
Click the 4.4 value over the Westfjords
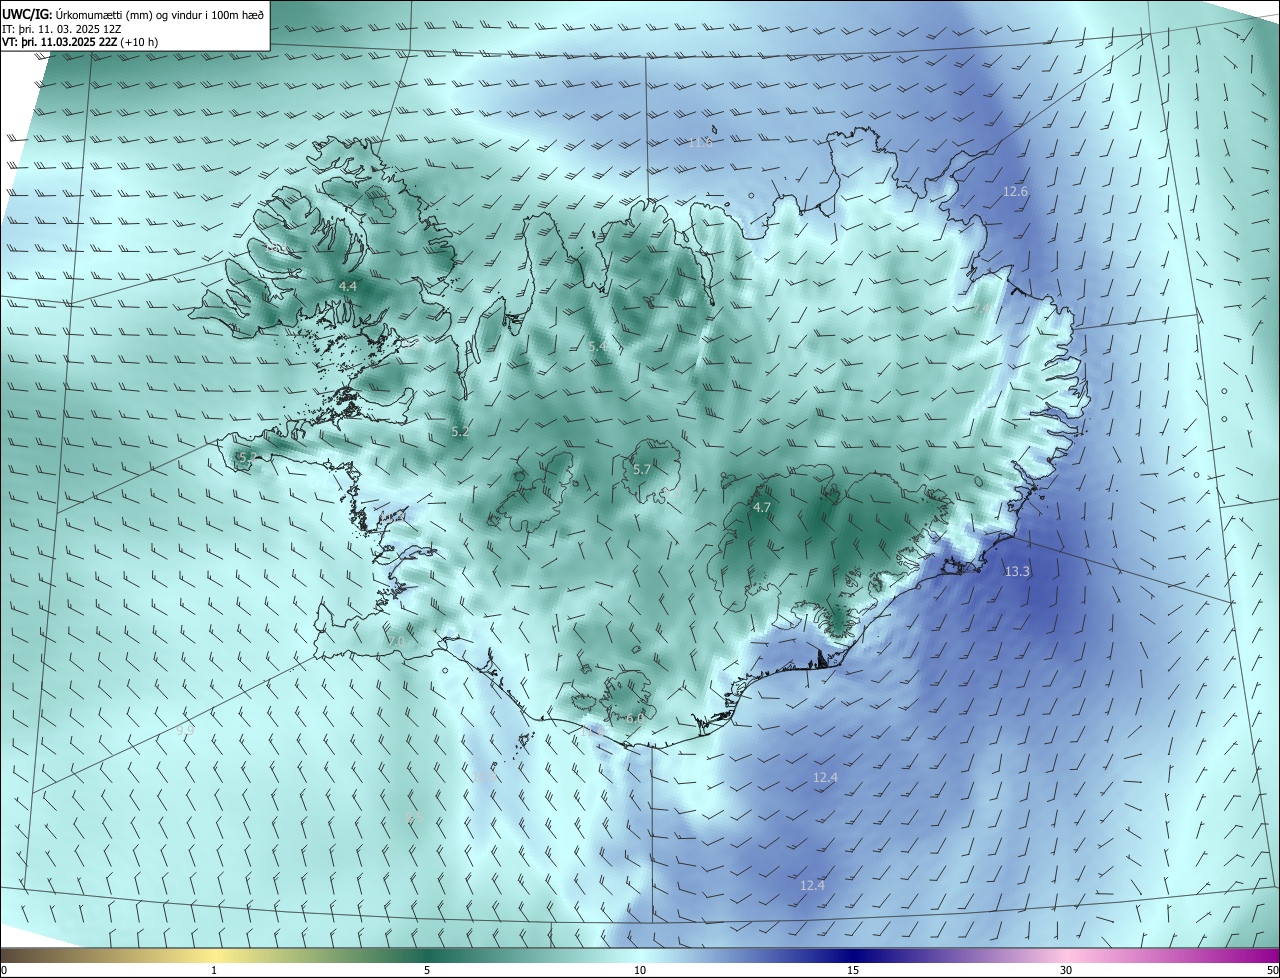pyautogui.click(x=348, y=287)
